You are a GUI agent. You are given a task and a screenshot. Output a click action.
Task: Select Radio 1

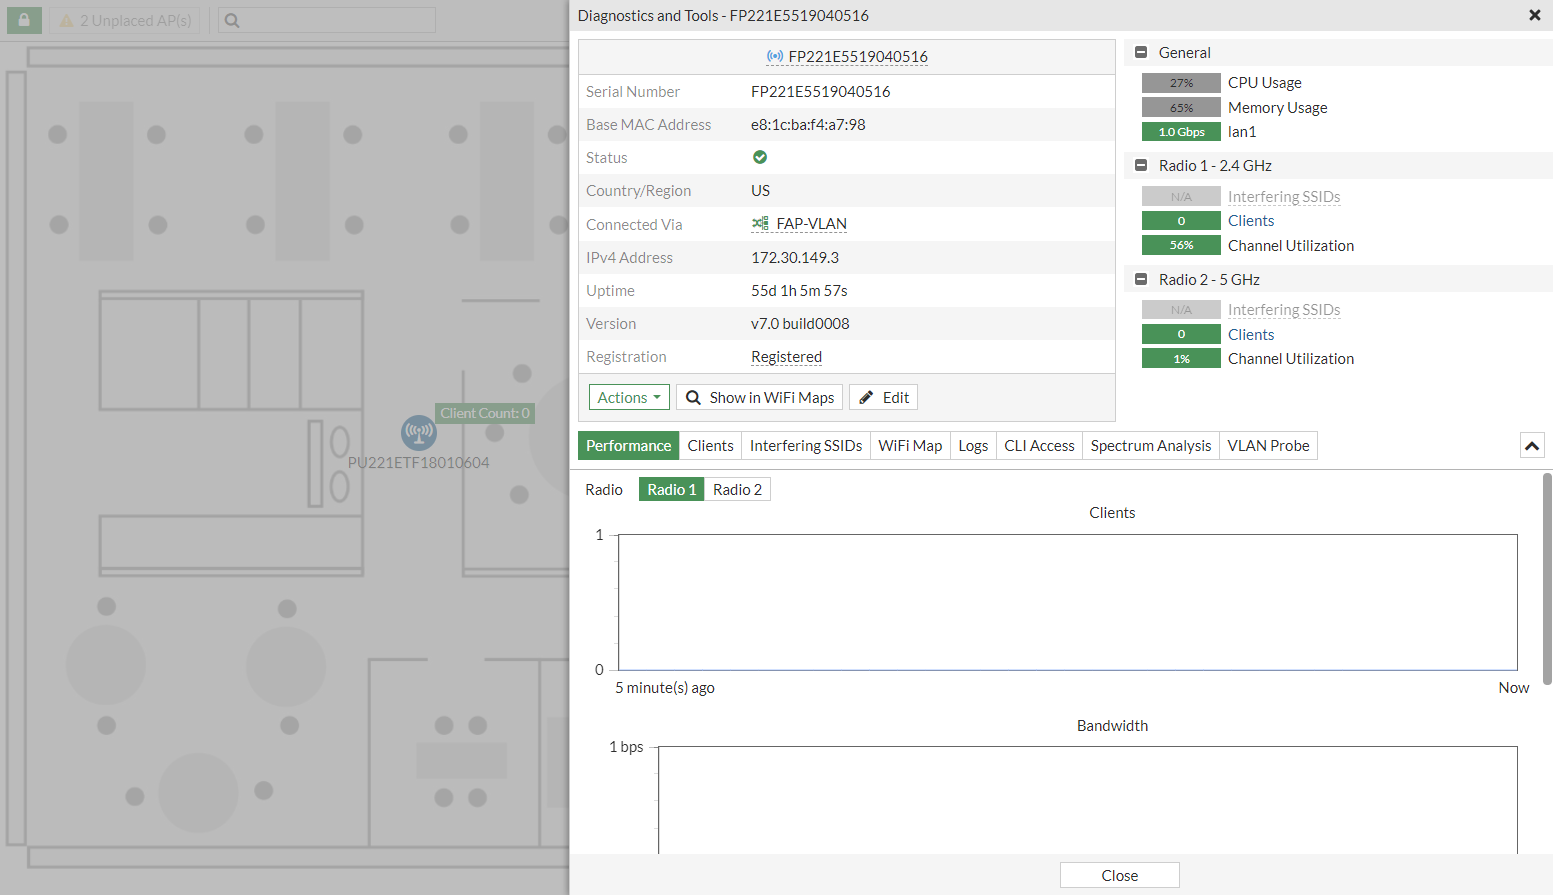pyautogui.click(x=670, y=489)
